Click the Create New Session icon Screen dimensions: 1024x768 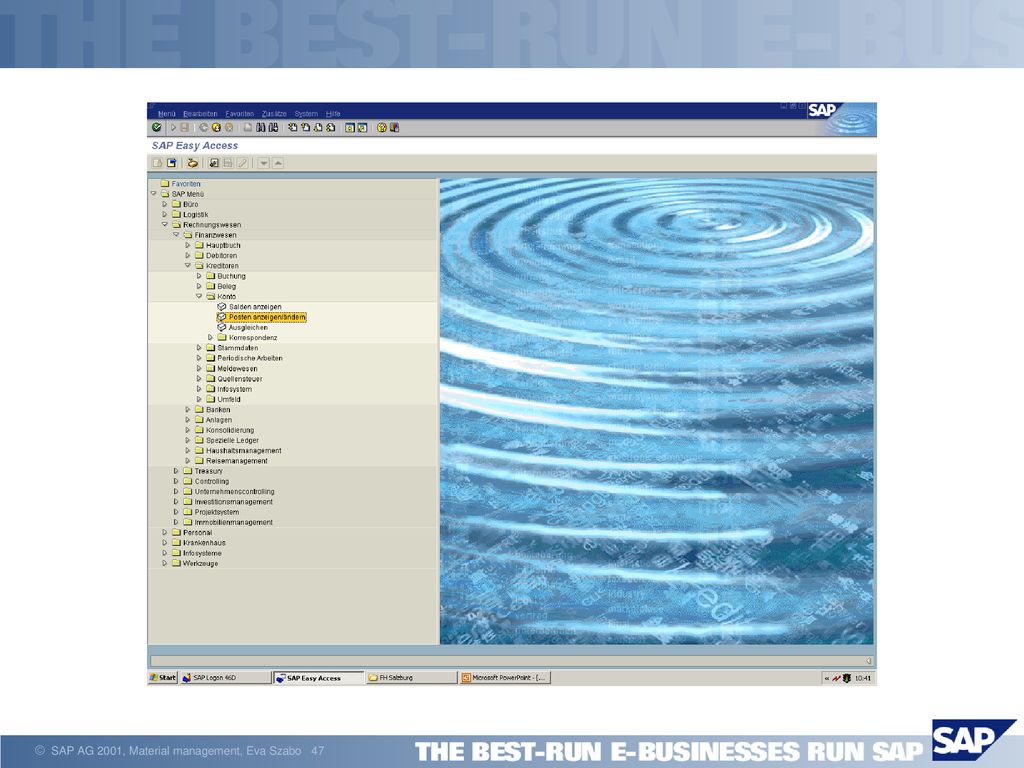[x=350, y=127]
